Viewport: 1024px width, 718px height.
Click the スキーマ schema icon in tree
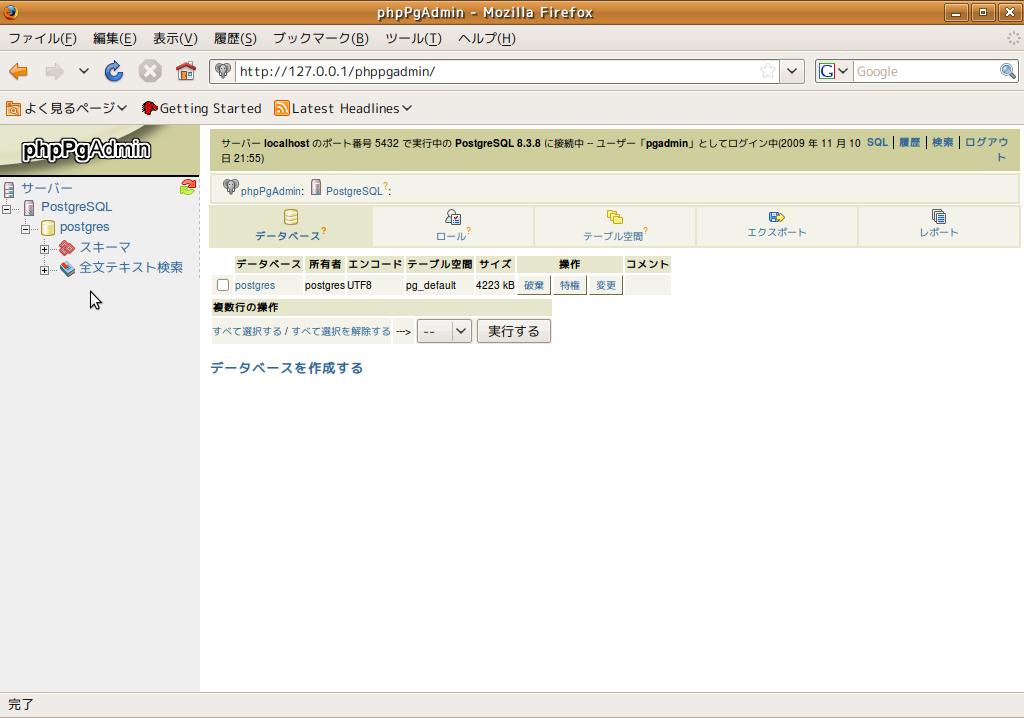click(67, 248)
